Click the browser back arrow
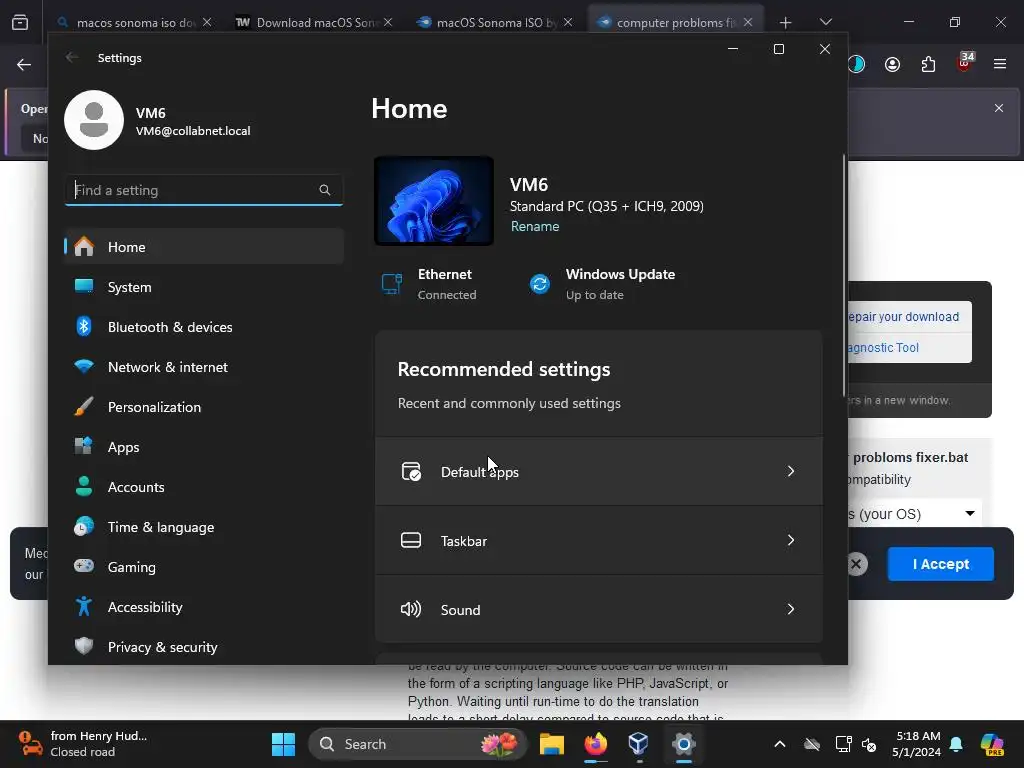This screenshot has height=768, width=1024. pos(24,65)
